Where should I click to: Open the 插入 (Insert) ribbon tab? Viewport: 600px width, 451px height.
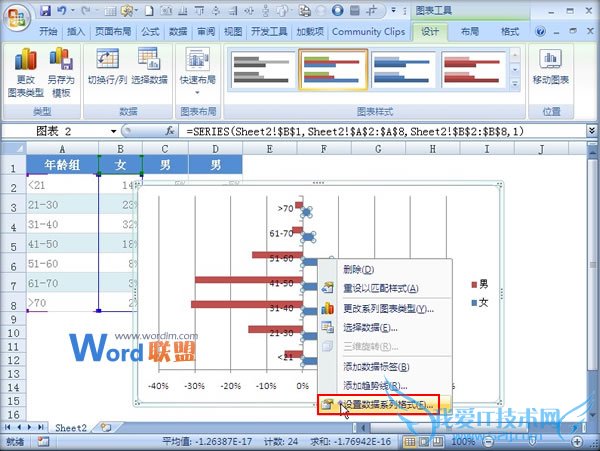tap(76, 32)
